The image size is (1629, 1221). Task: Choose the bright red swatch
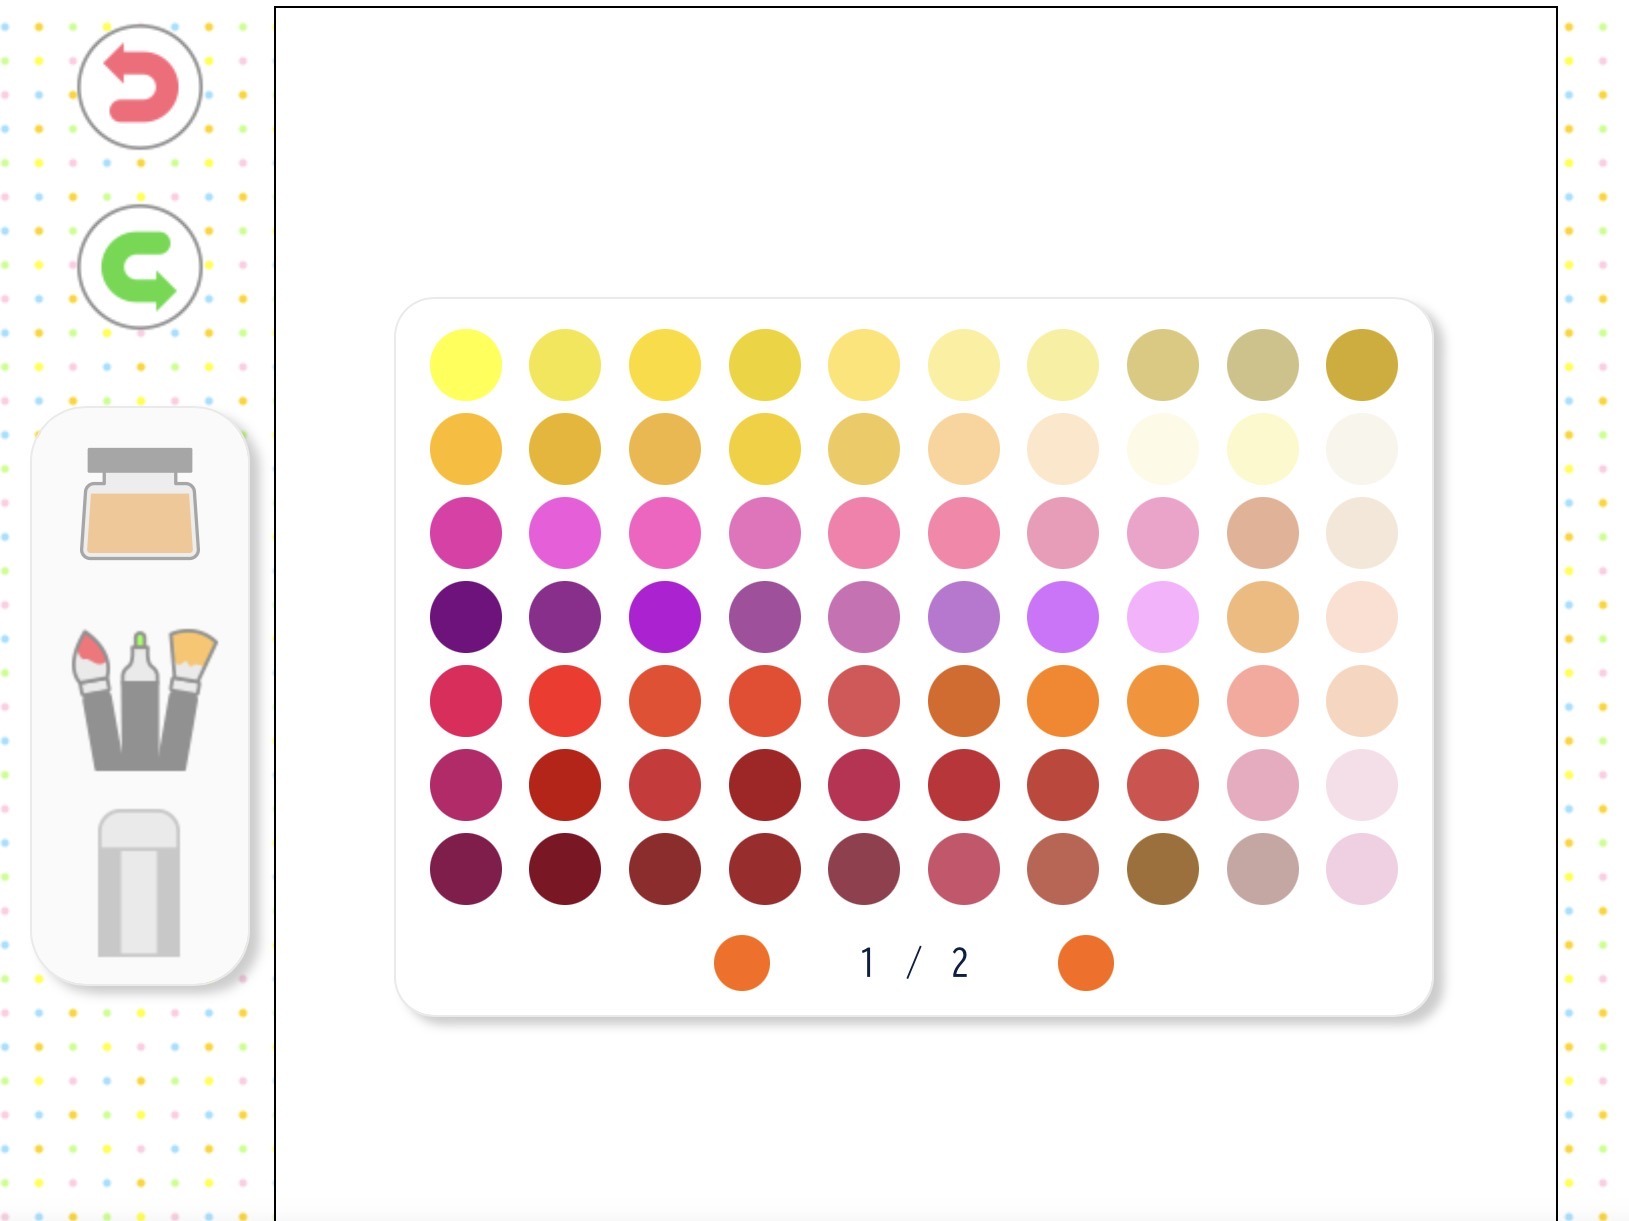(x=565, y=701)
